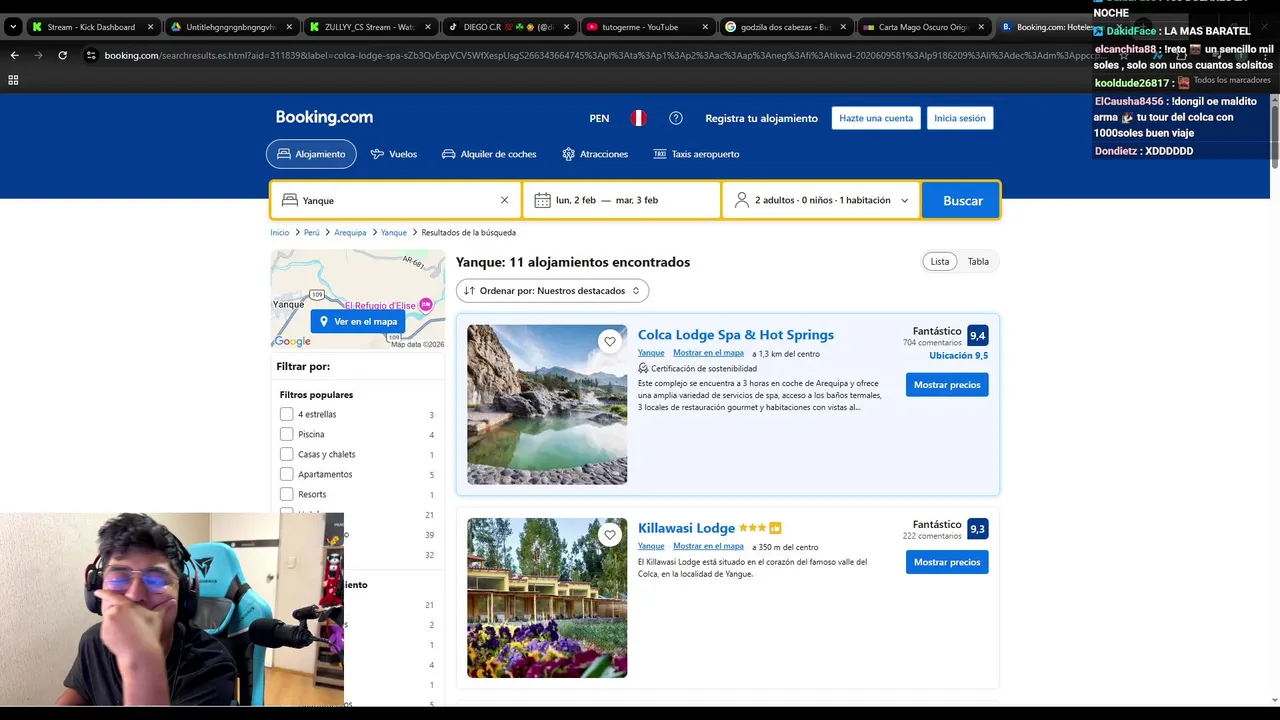Click Killawasi Lodge 9,3 score badge
The height and width of the screenshot is (720, 1280).
[x=978, y=529]
